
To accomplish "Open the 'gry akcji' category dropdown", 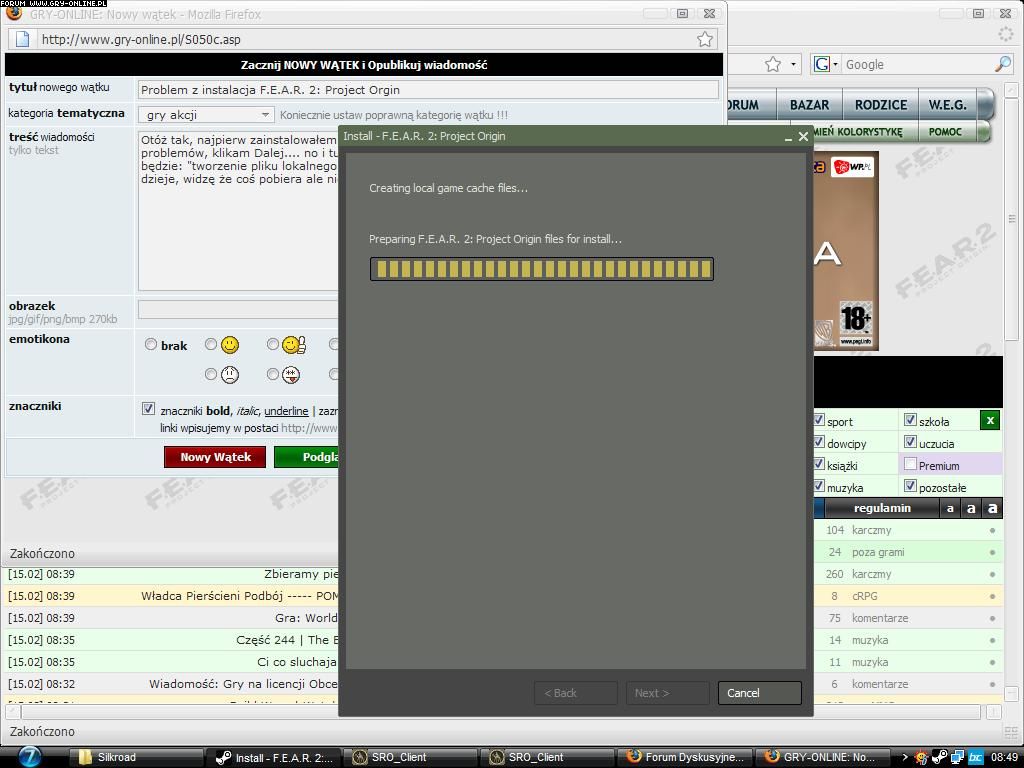I will [x=205, y=115].
